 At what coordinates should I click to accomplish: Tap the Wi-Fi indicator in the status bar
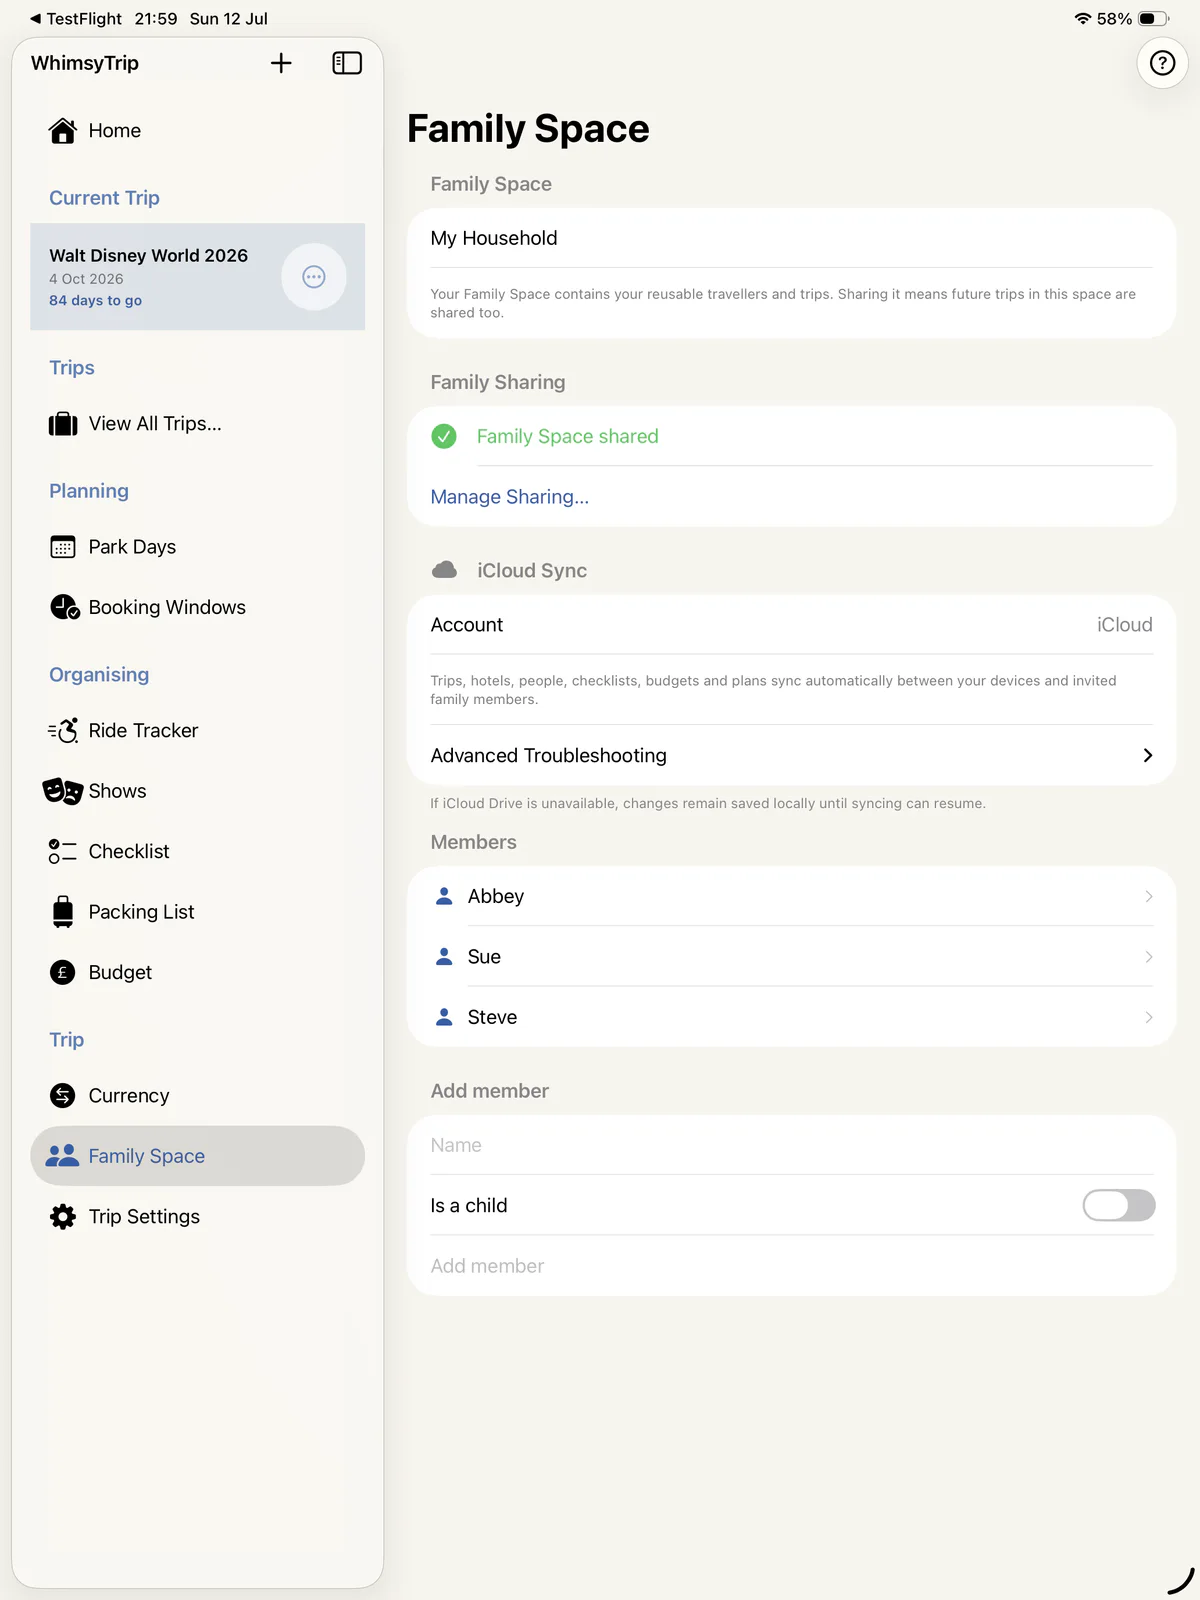click(x=1082, y=19)
